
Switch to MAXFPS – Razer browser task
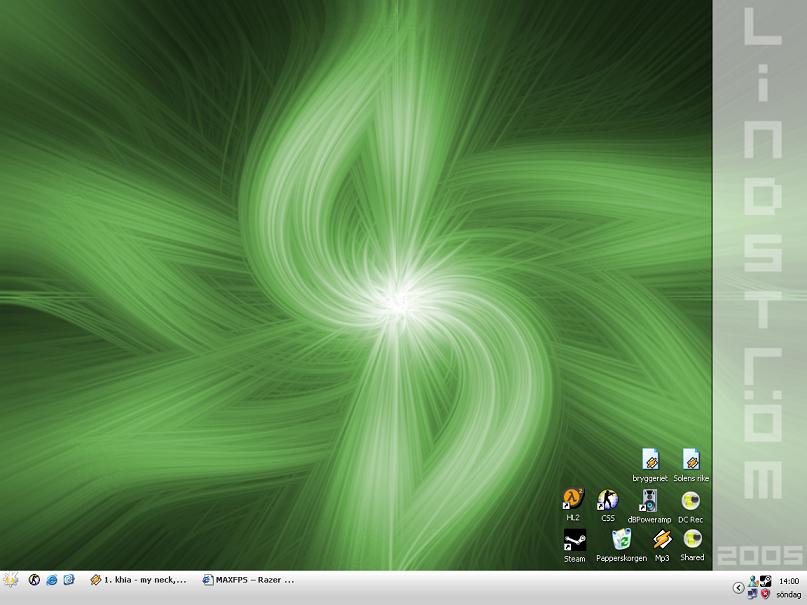point(249,580)
